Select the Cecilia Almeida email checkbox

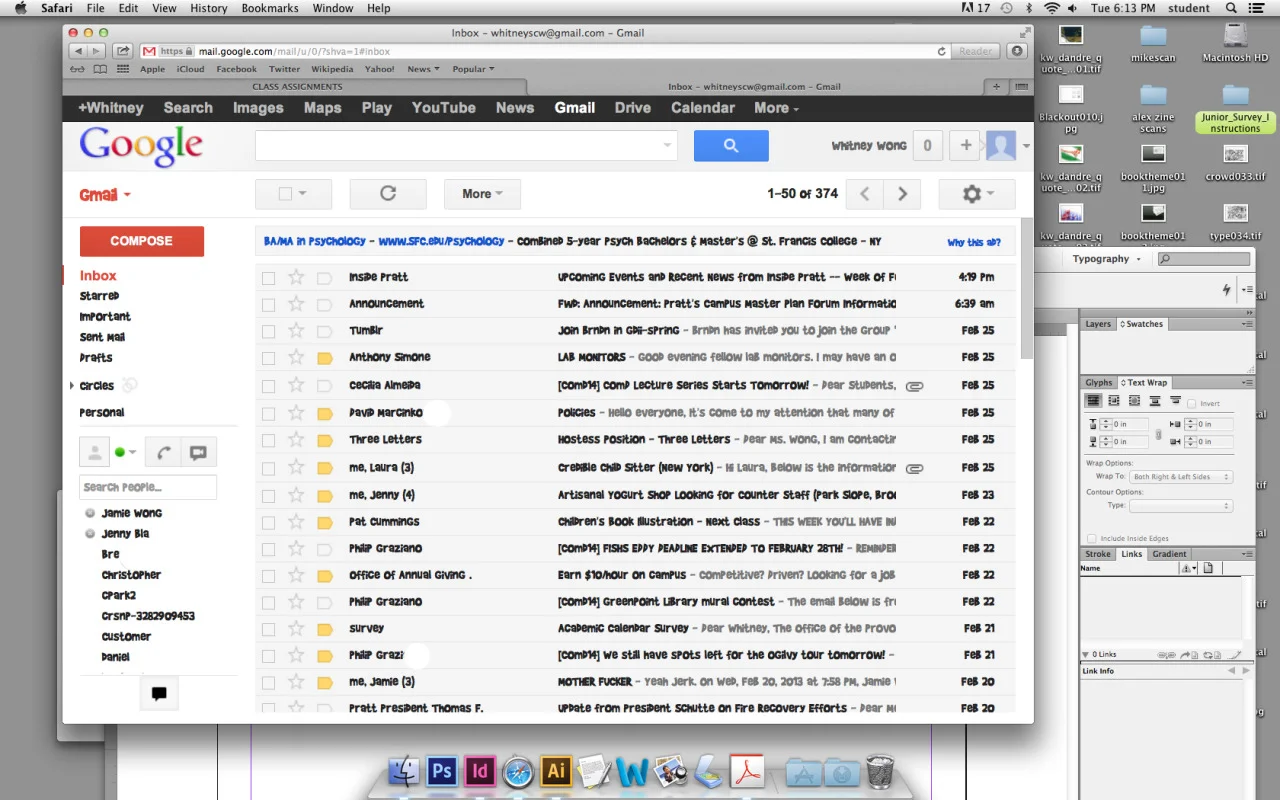268,385
